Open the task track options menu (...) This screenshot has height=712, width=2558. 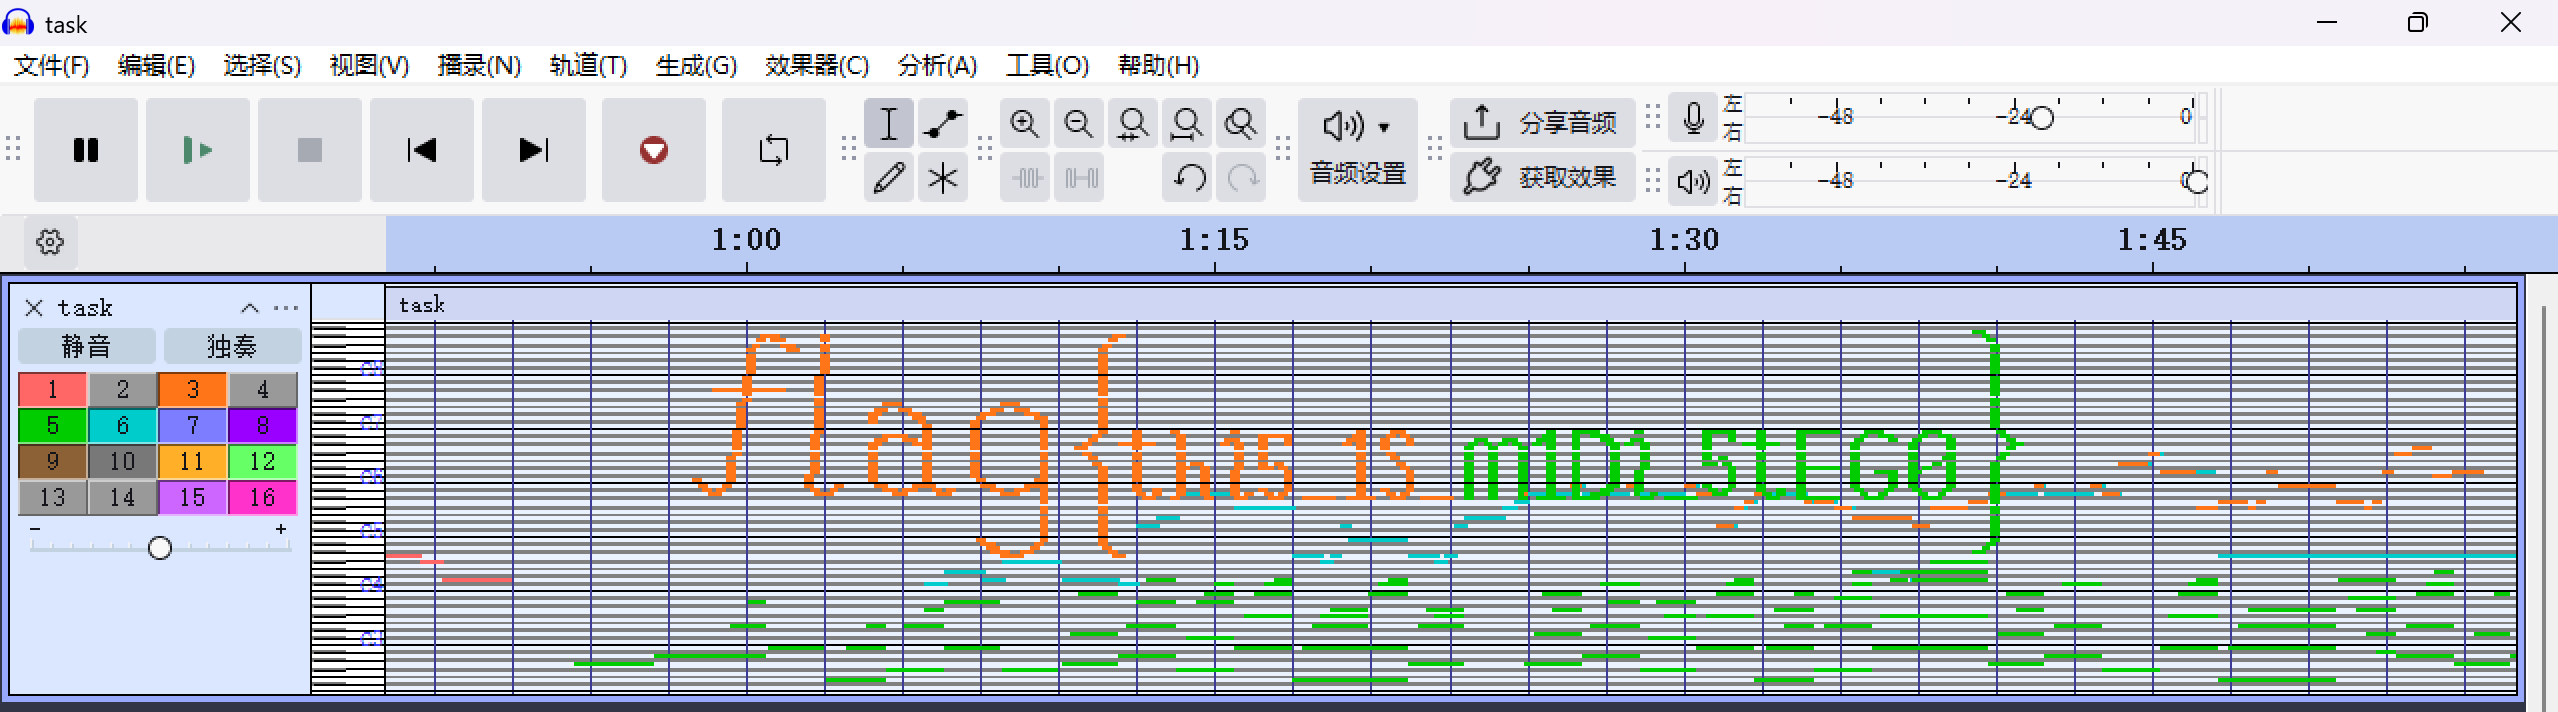click(286, 308)
